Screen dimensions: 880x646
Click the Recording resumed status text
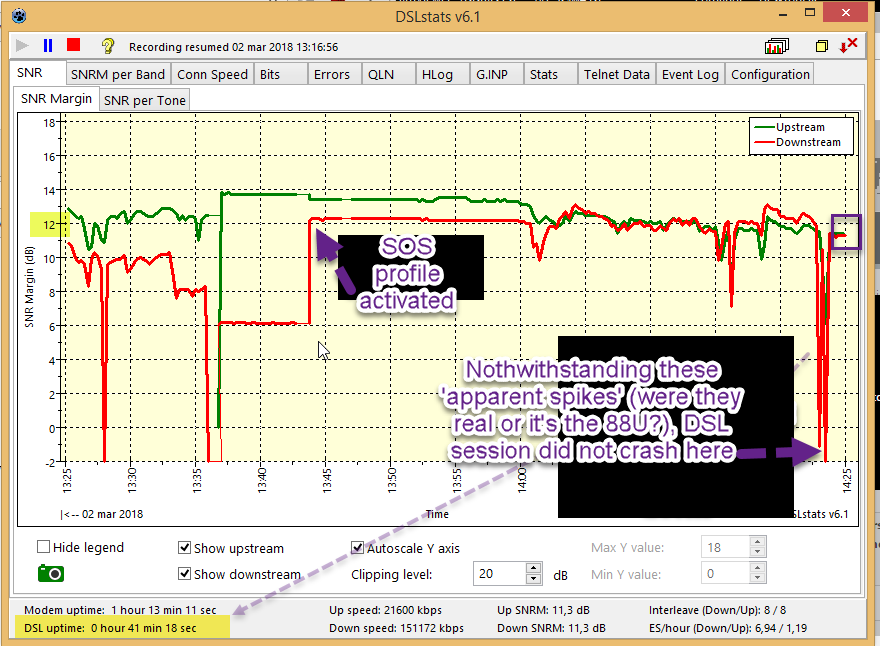click(233, 47)
